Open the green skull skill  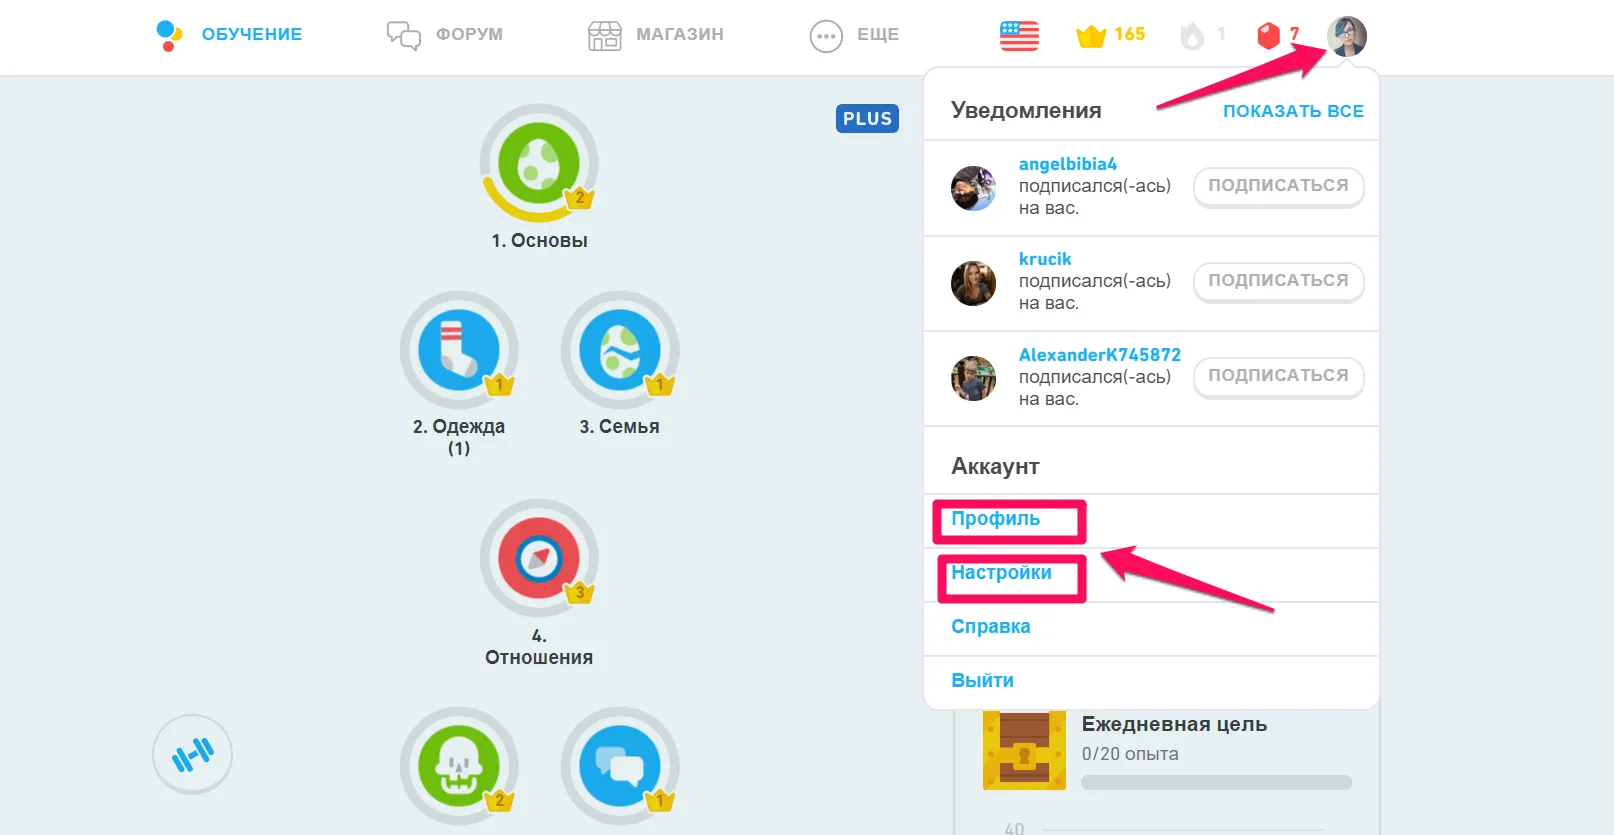click(x=459, y=766)
